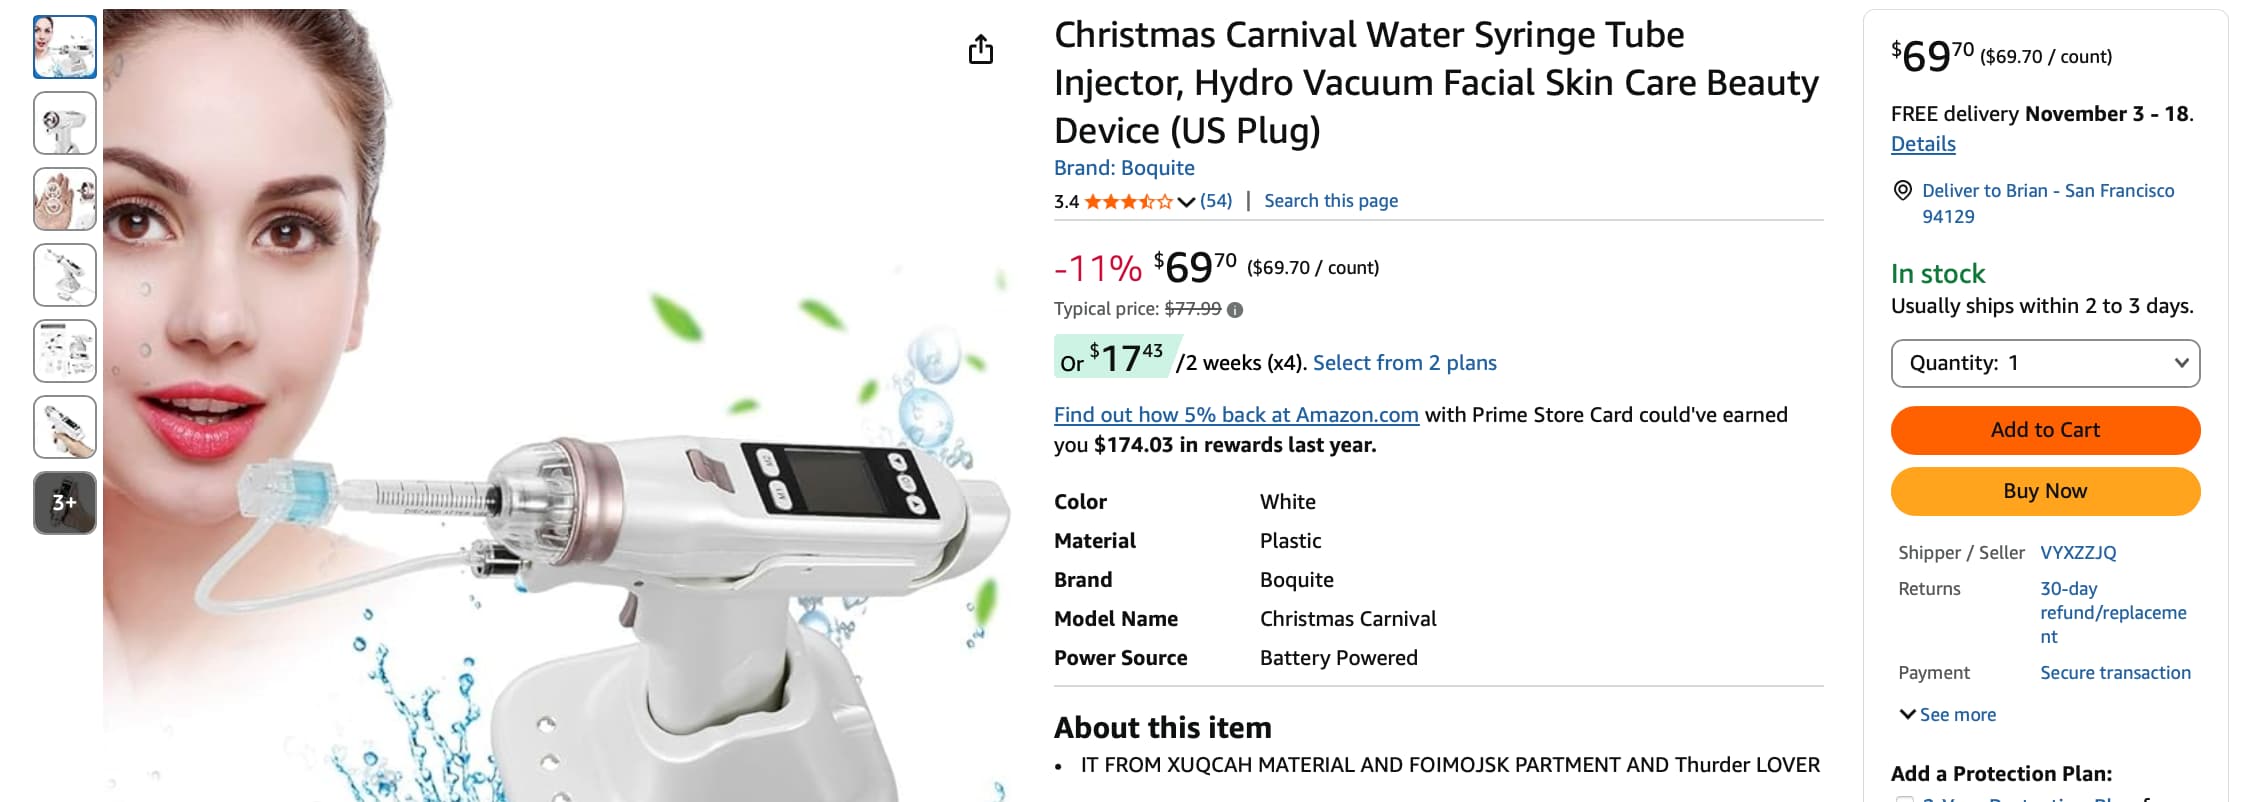2266x802 pixels.
Task: Open the 3+ more images thumbnail
Action: [65, 502]
